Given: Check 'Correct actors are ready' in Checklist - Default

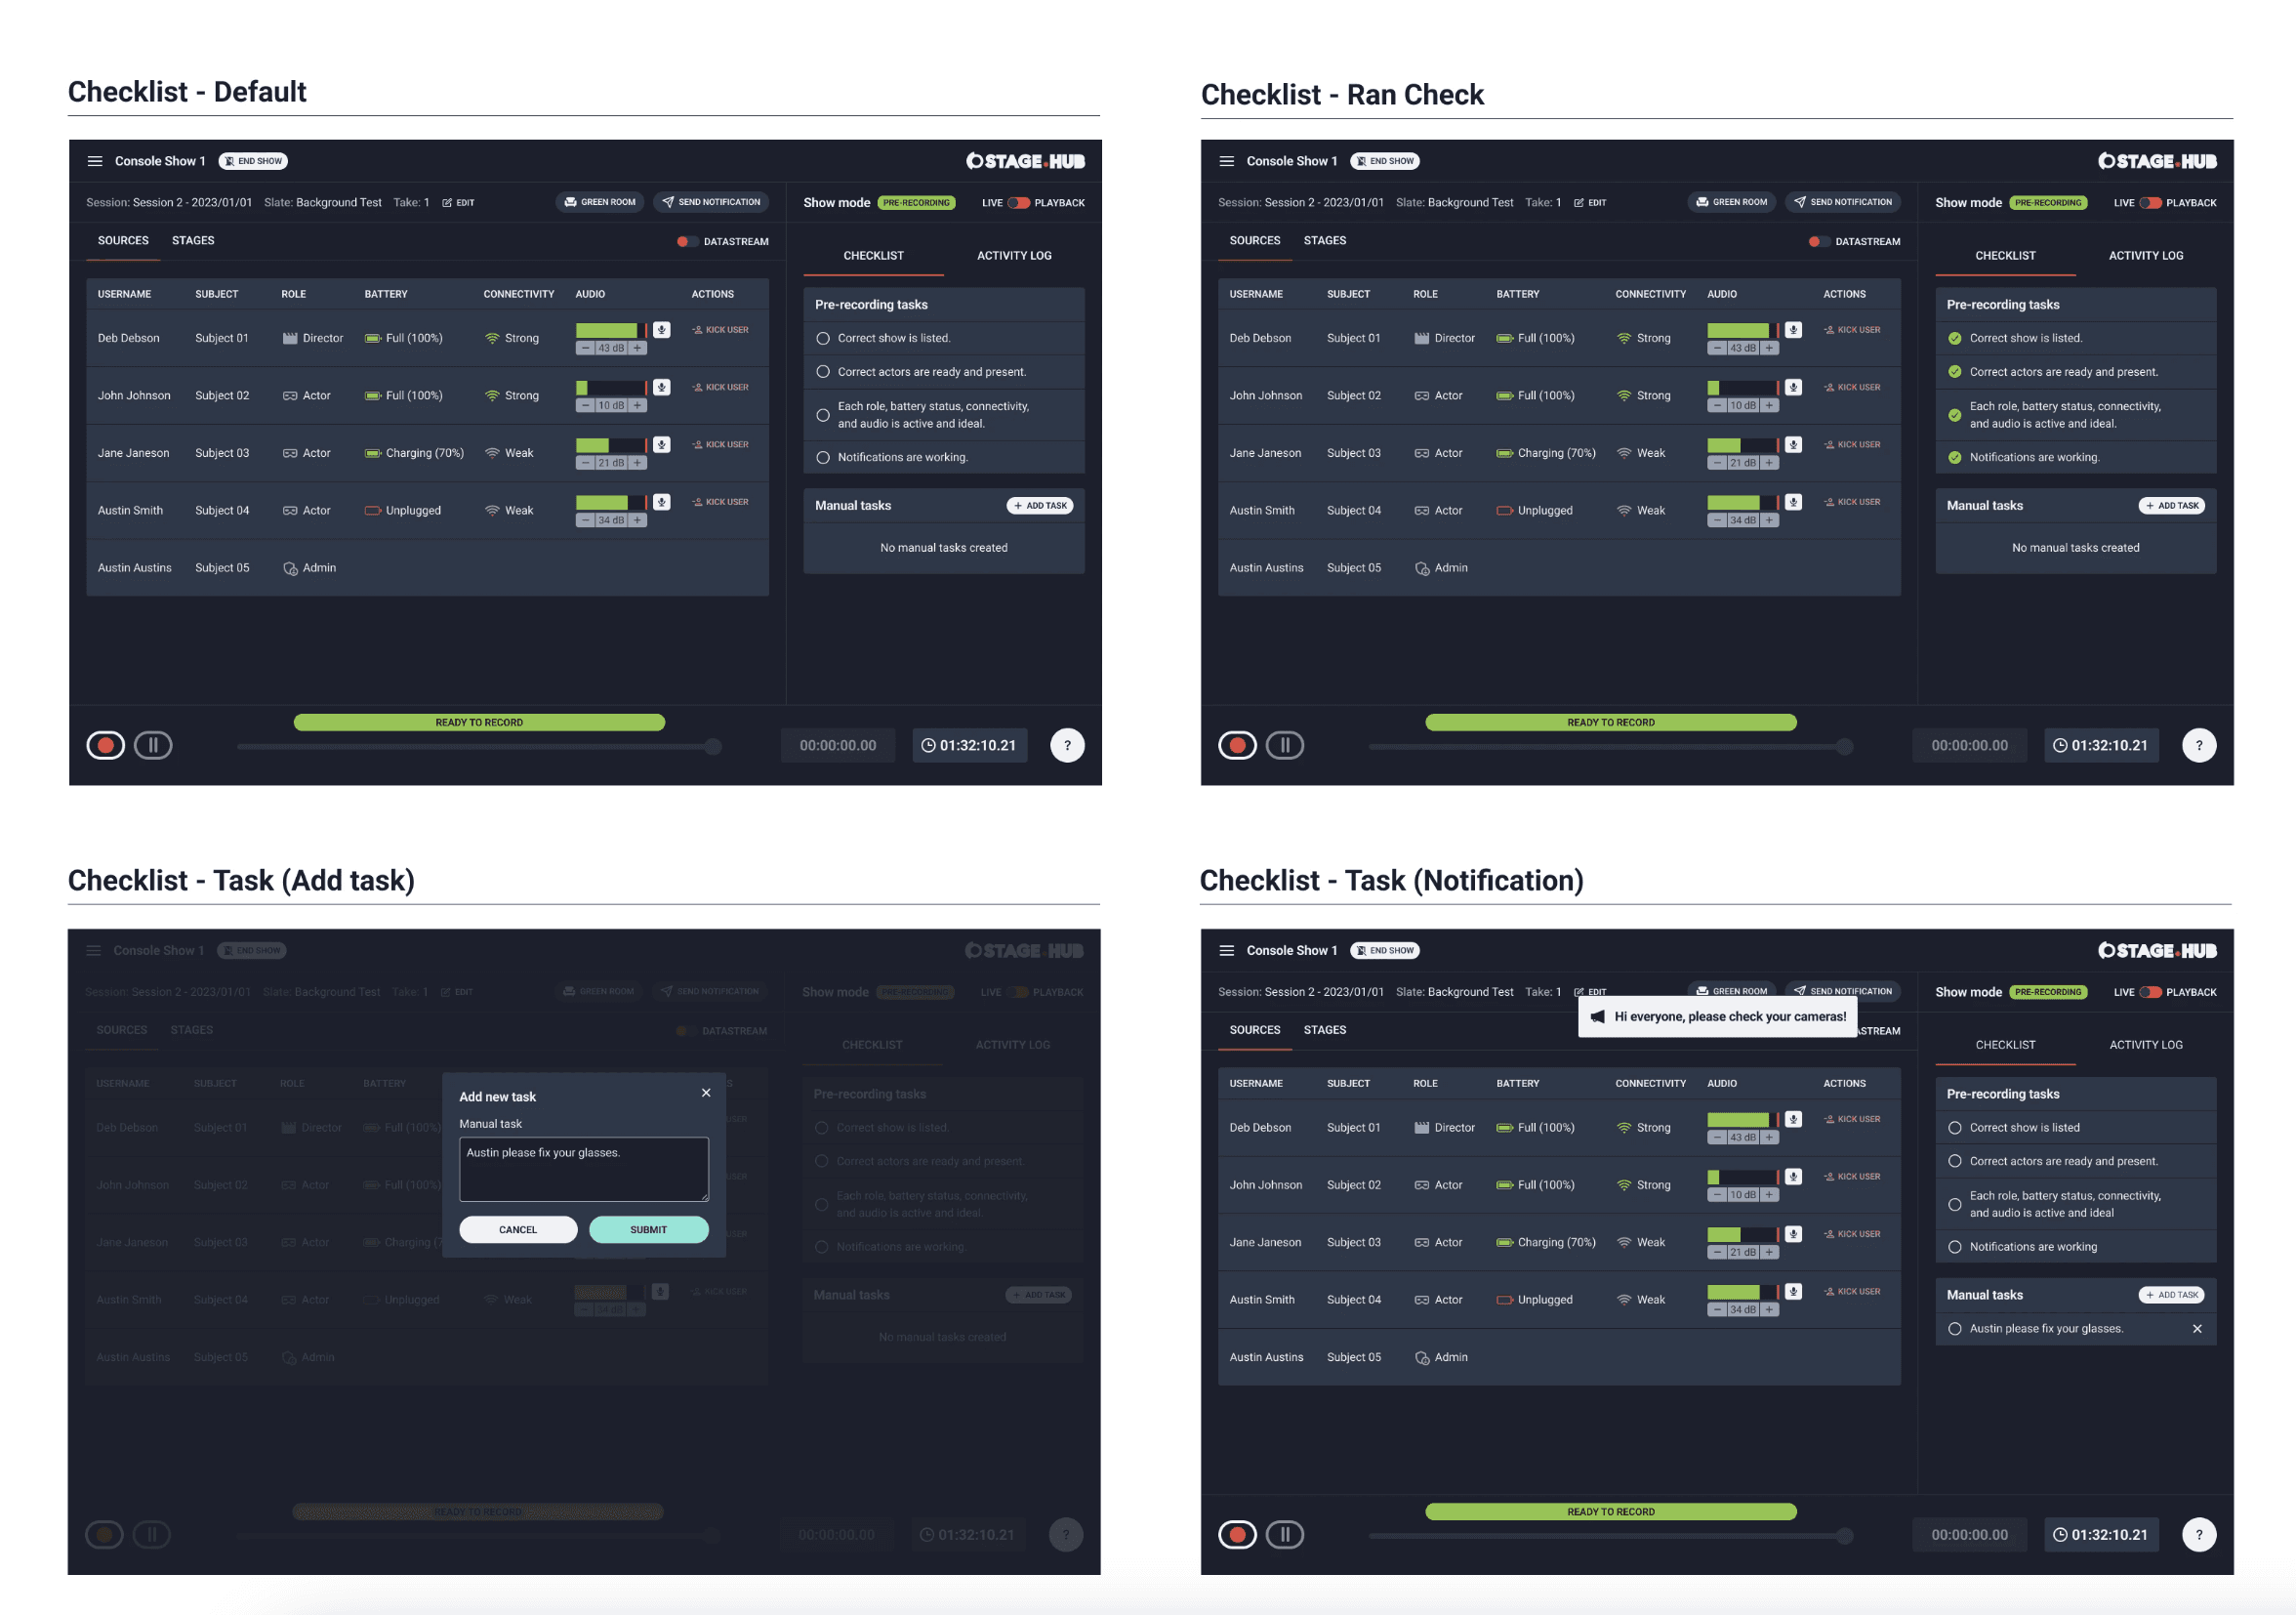Looking at the screenshot, I should tap(823, 372).
